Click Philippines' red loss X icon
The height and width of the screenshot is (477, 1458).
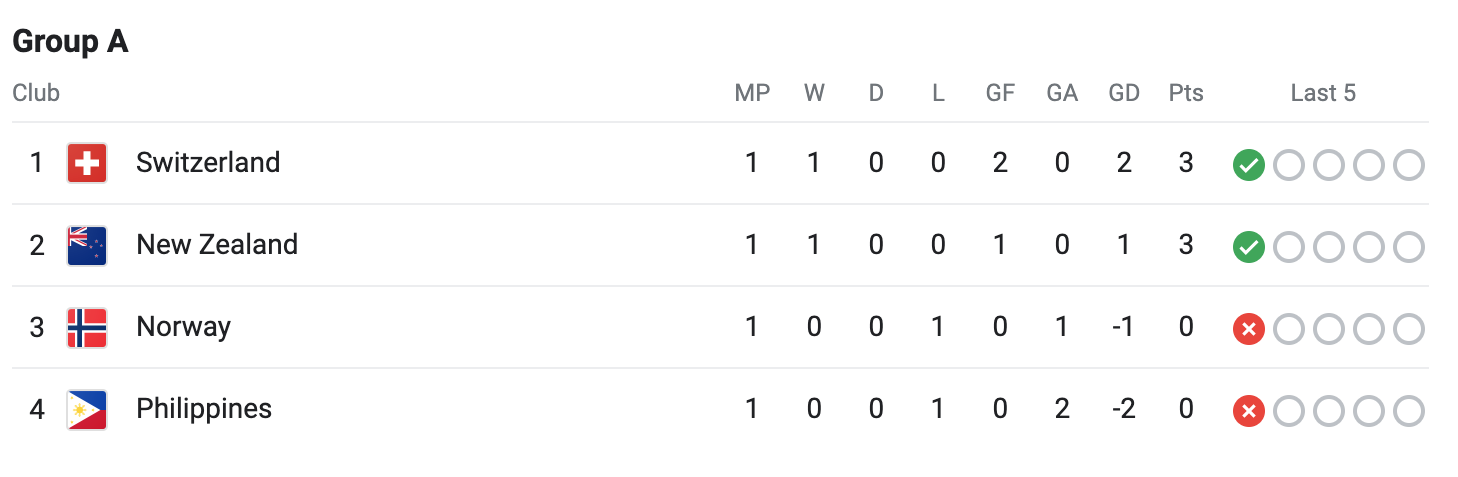tap(1248, 411)
